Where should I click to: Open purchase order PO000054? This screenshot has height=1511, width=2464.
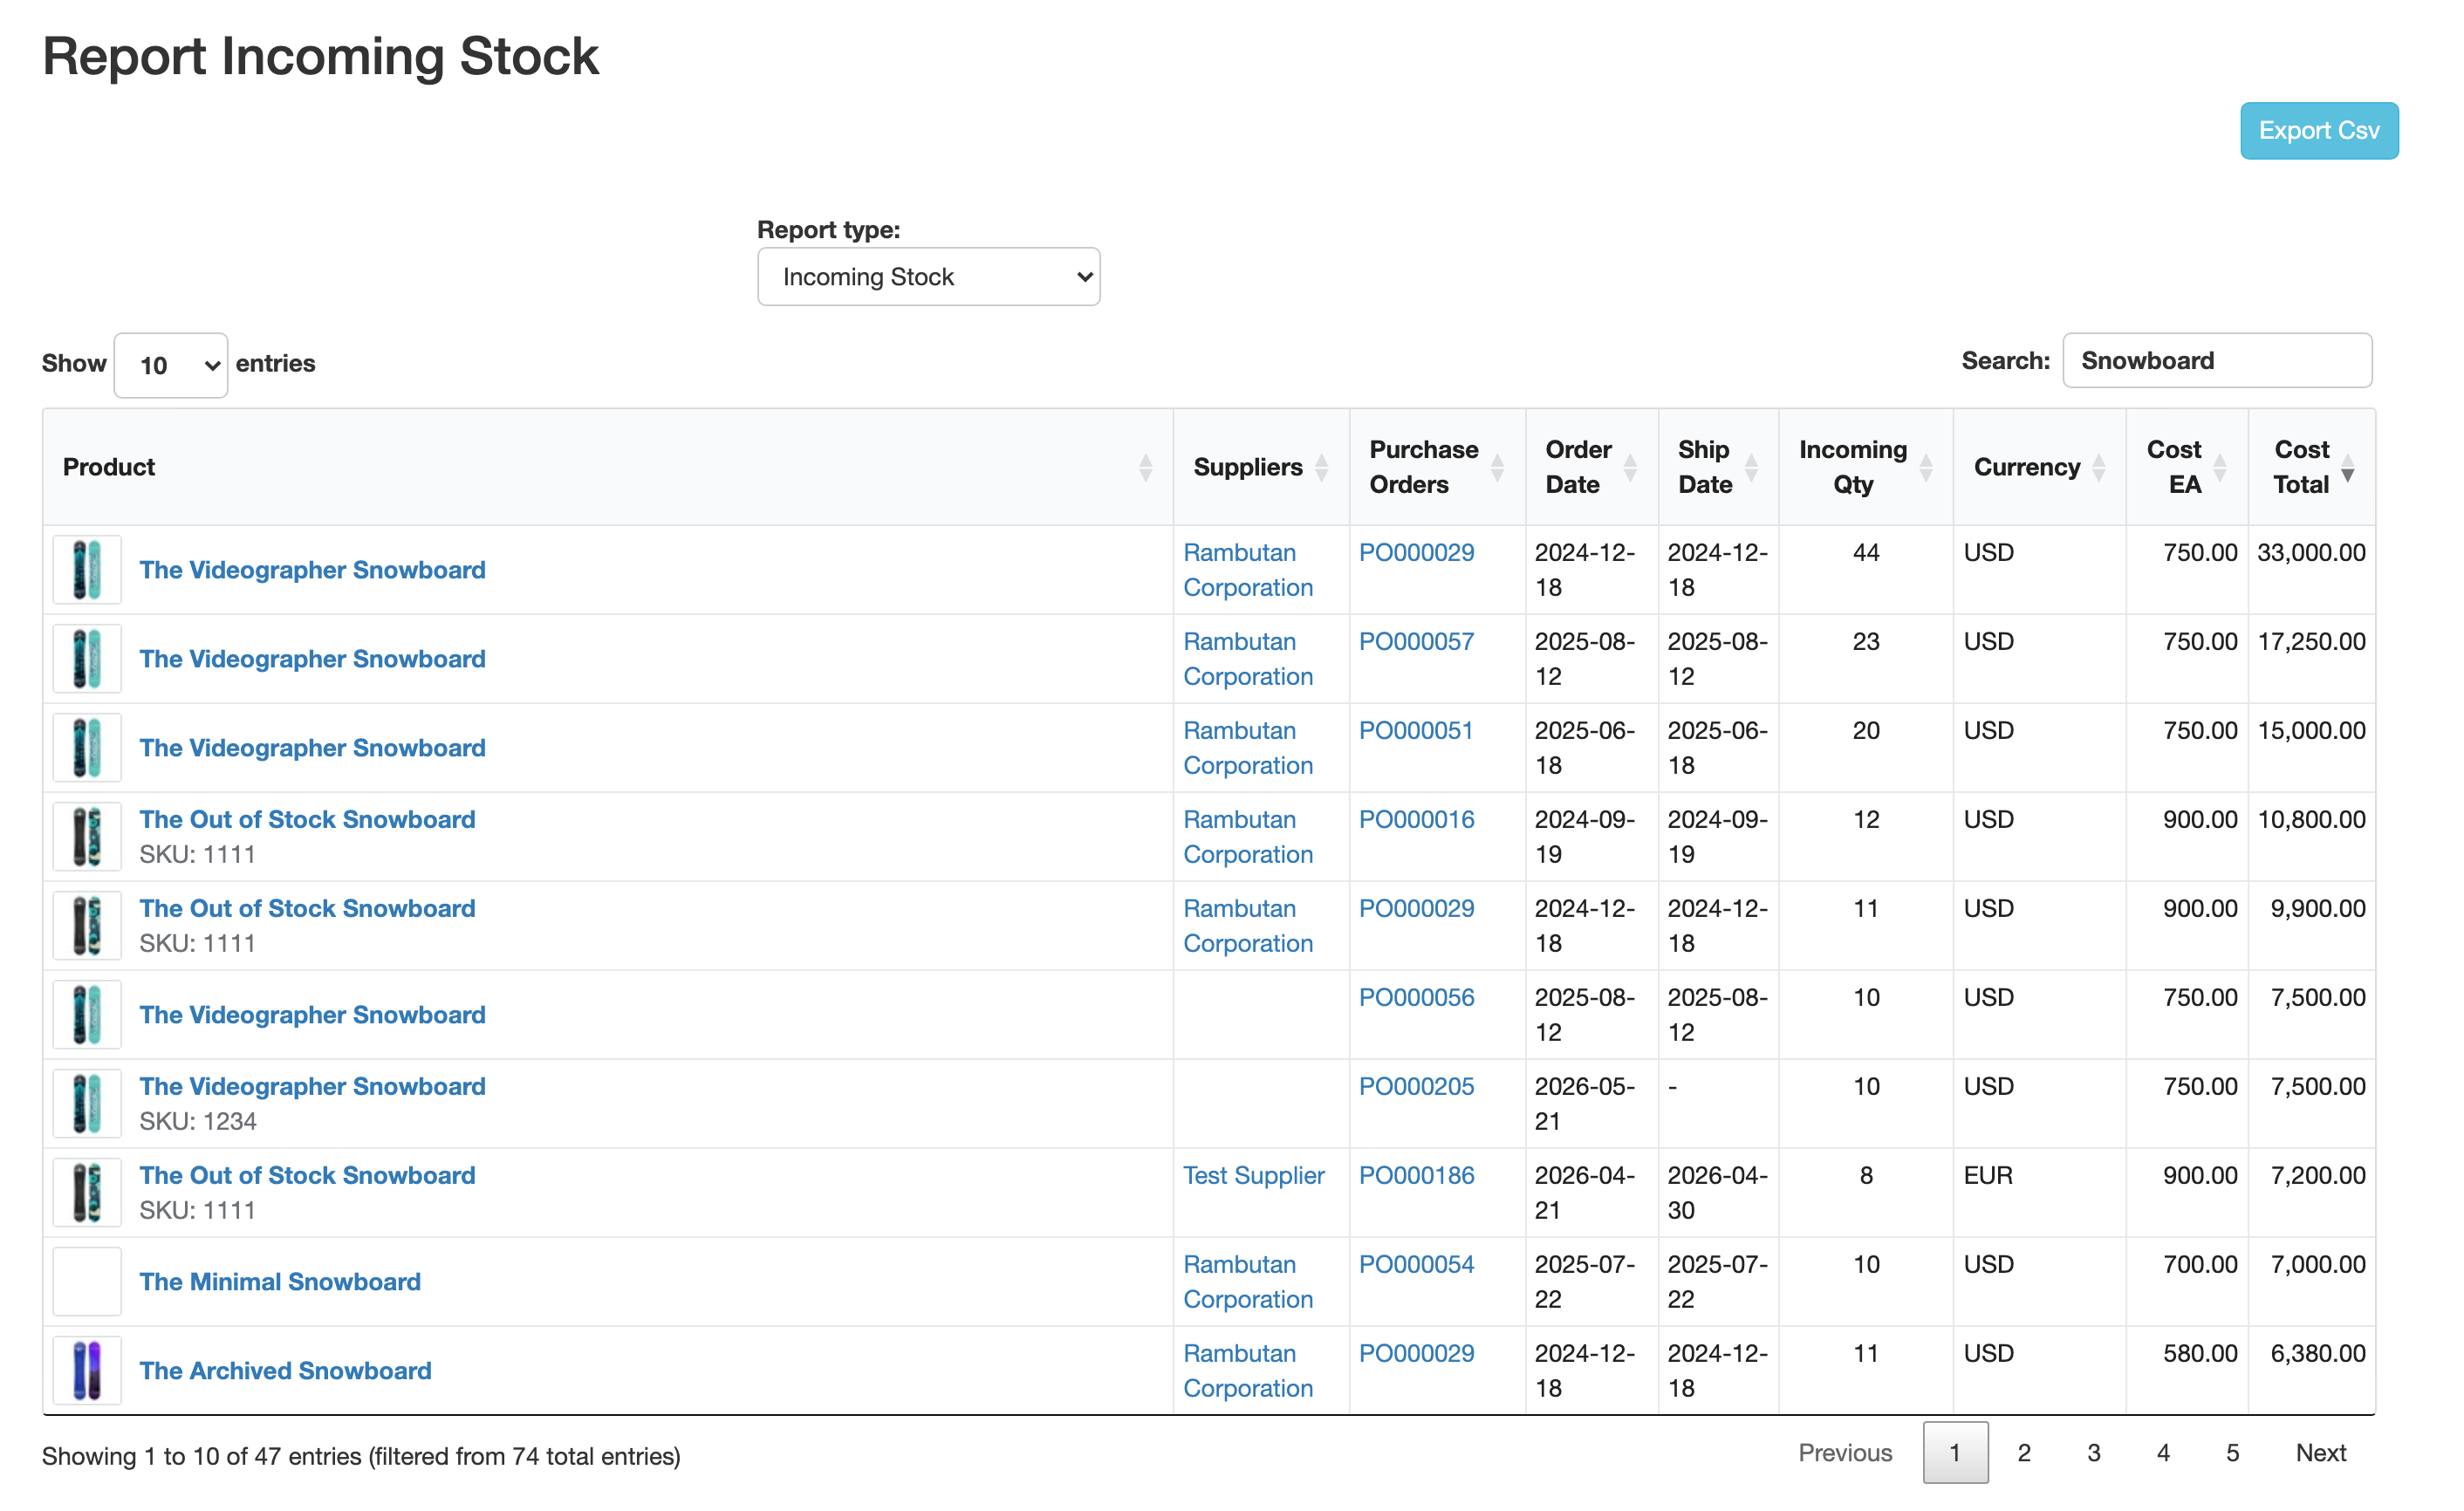(1416, 1265)
